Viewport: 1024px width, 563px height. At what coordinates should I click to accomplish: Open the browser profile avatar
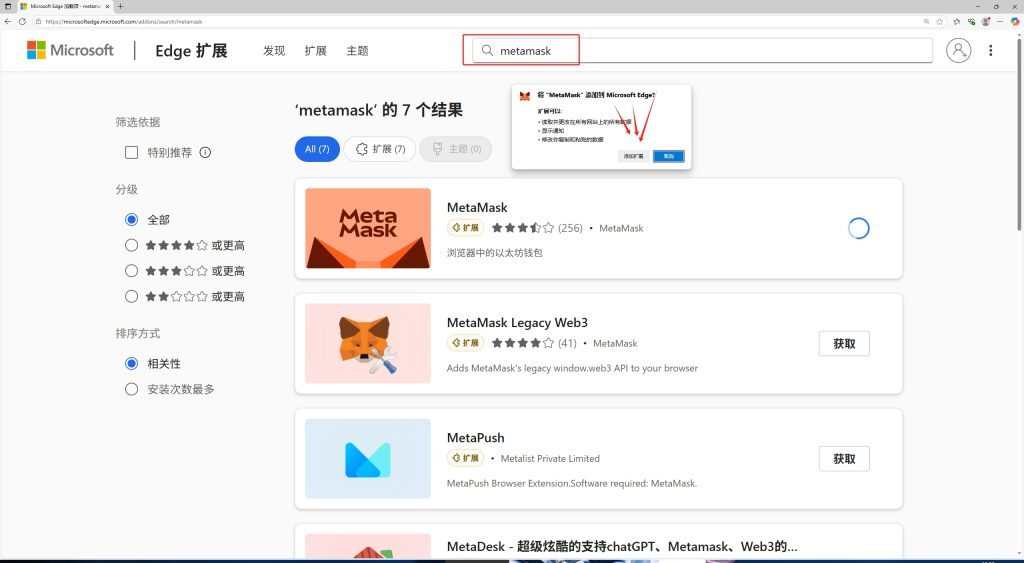(986, 22)
